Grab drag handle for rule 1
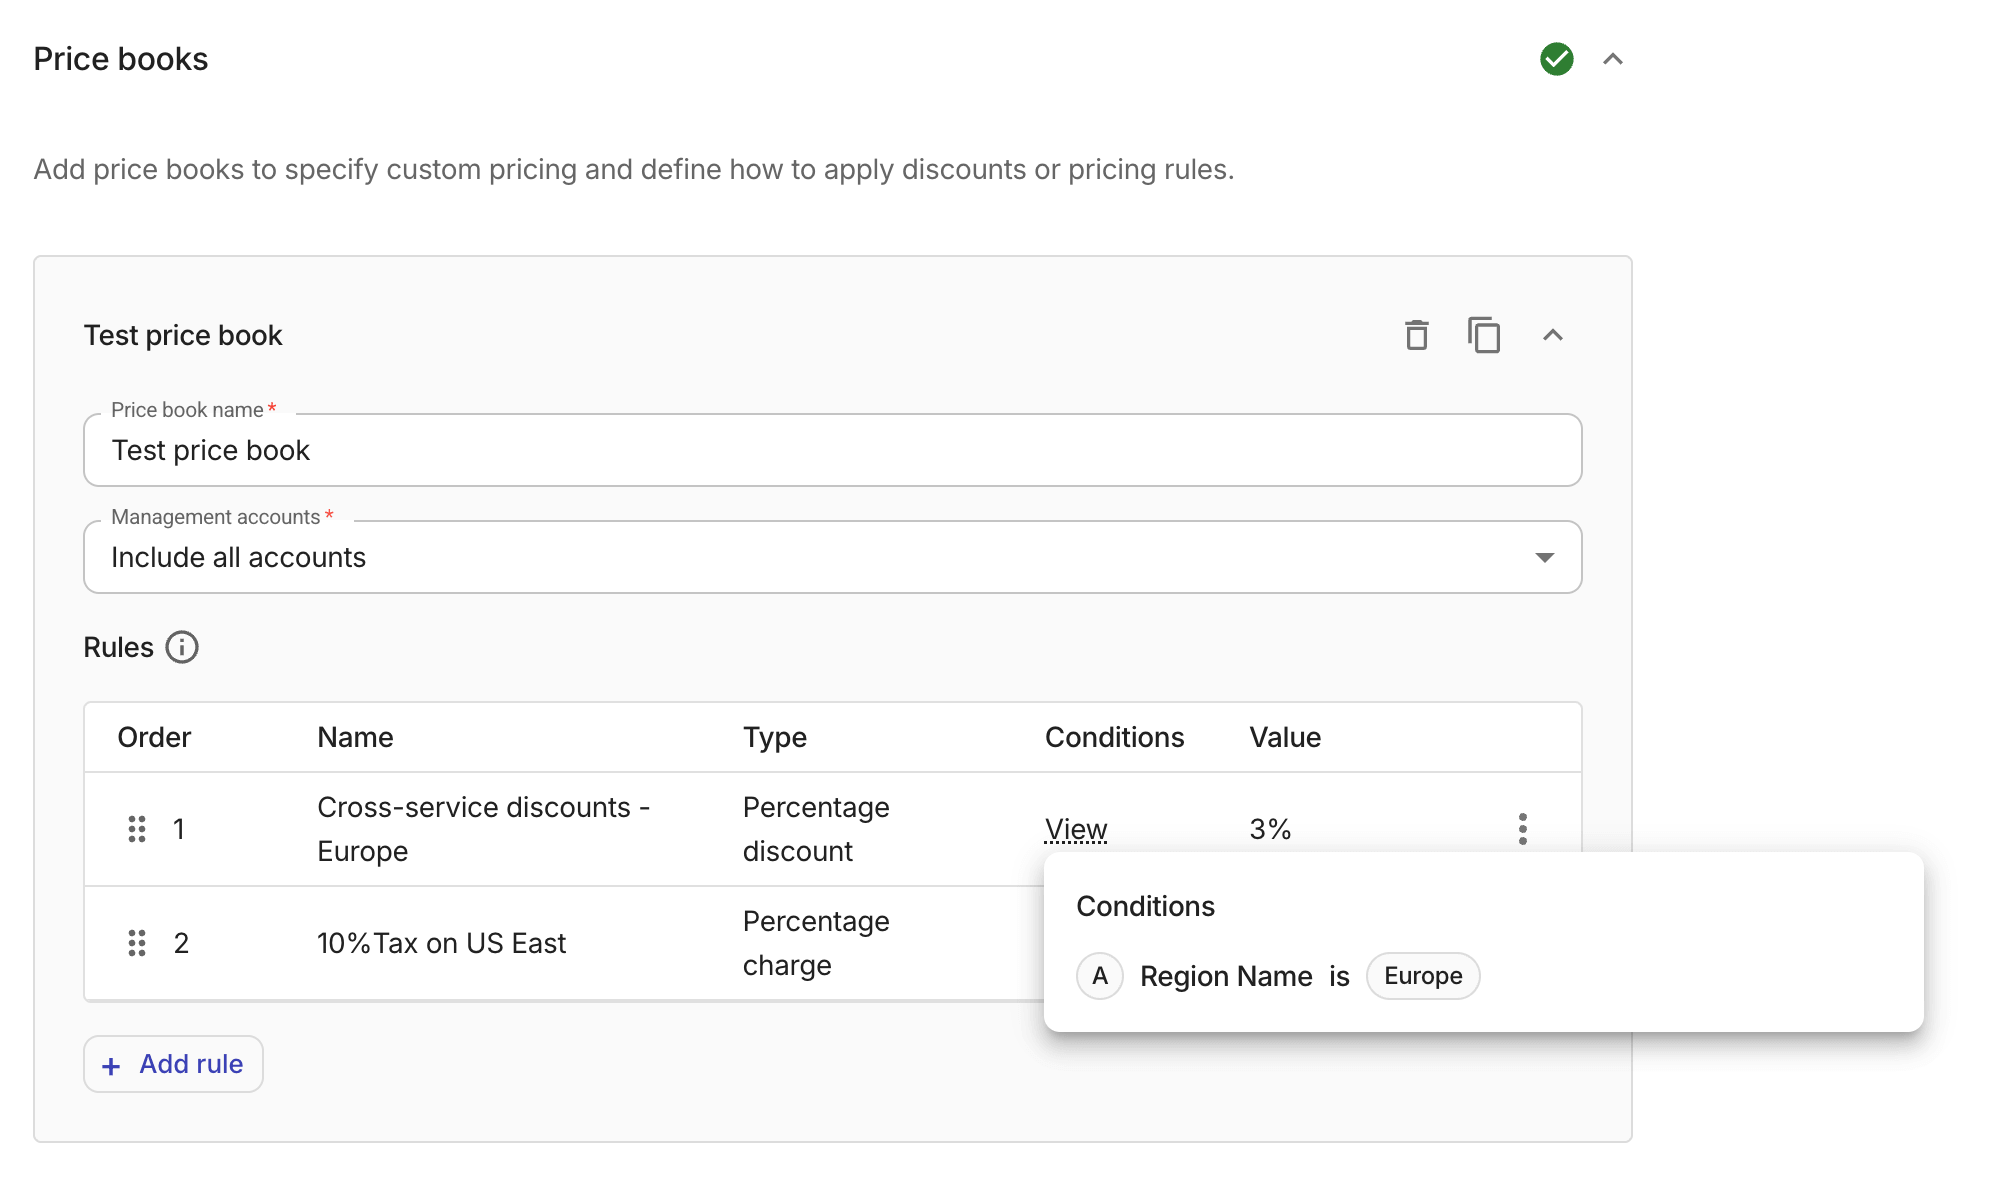 pos(137,829)
